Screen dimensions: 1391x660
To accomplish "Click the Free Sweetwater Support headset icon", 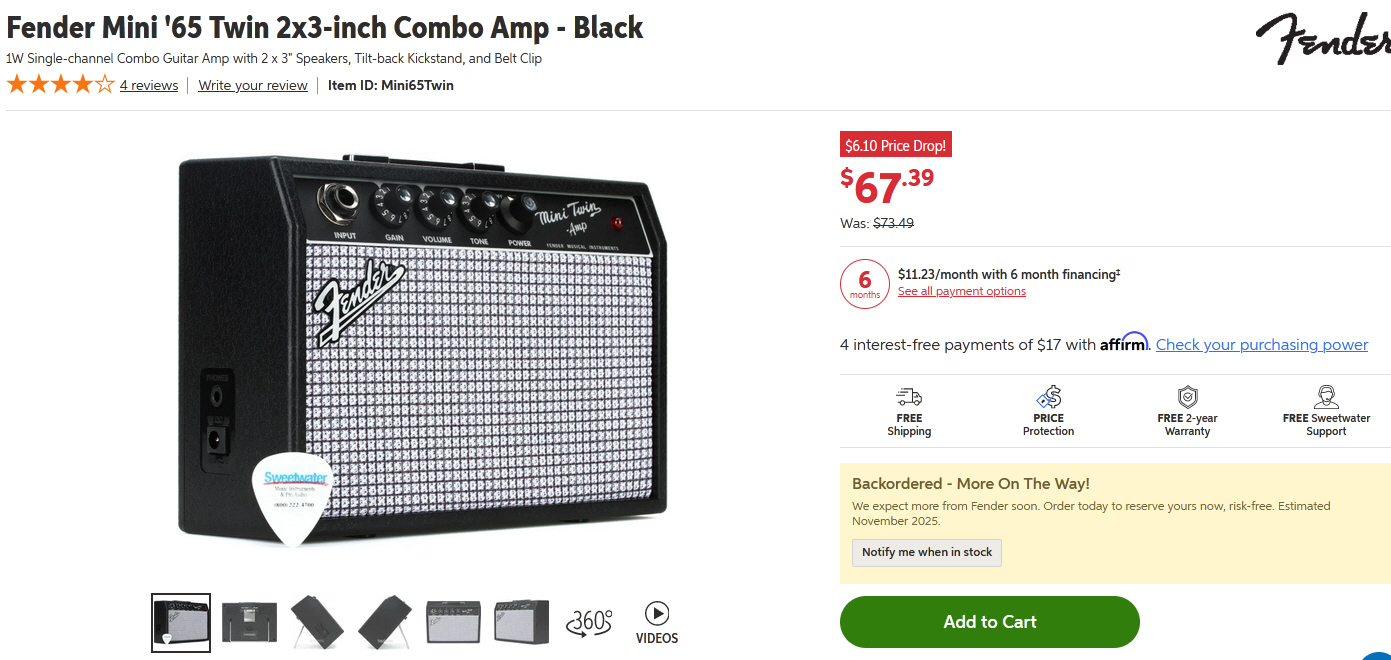I will 1326,397.
